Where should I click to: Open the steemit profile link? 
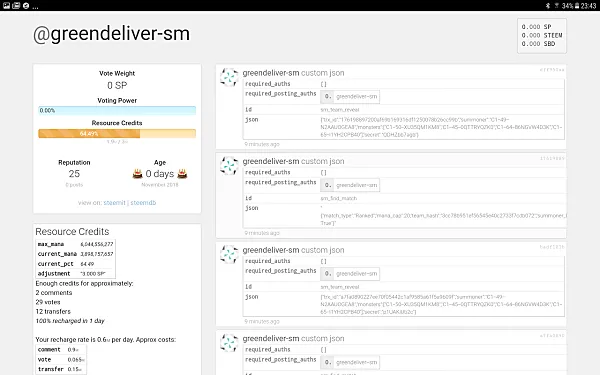pos(114,203)
